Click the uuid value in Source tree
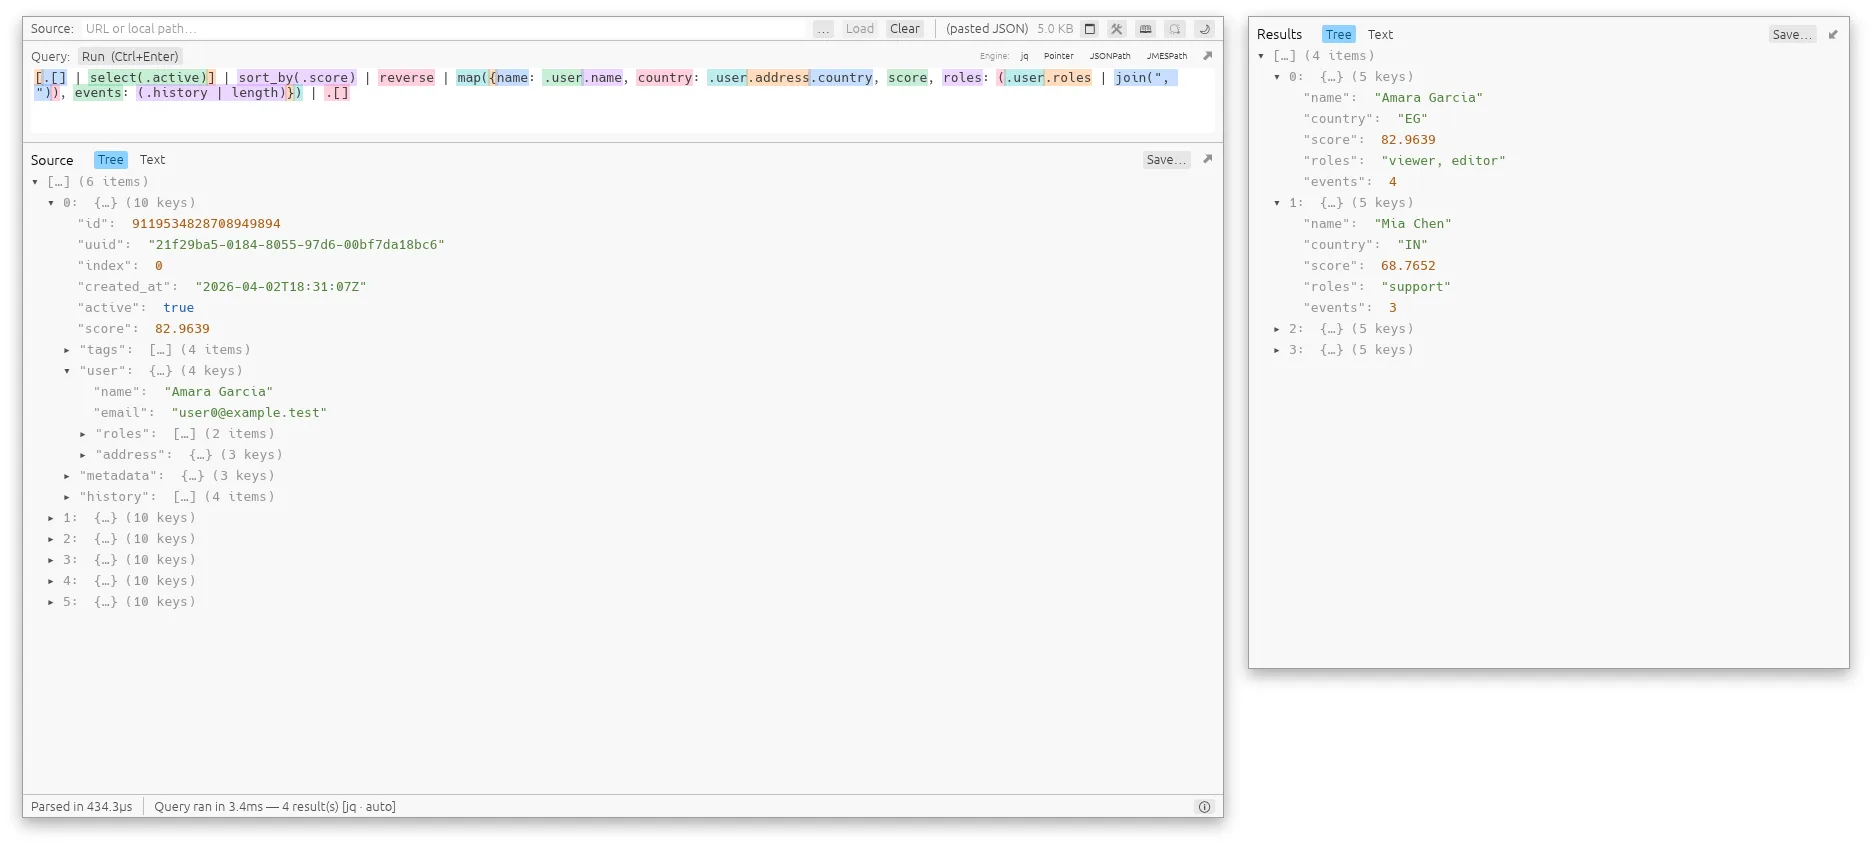Screen dimensions: 1872x846 (x=296, y=245)
